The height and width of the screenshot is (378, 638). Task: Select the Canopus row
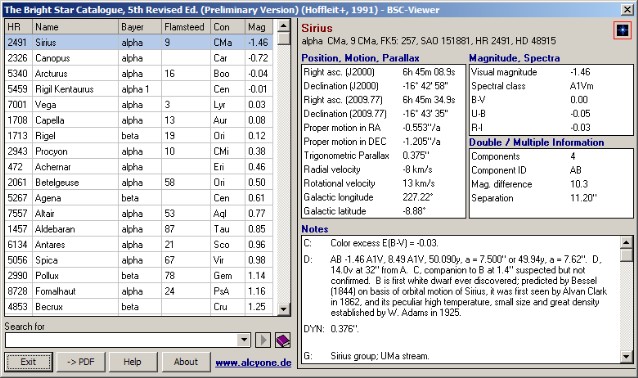139,58
